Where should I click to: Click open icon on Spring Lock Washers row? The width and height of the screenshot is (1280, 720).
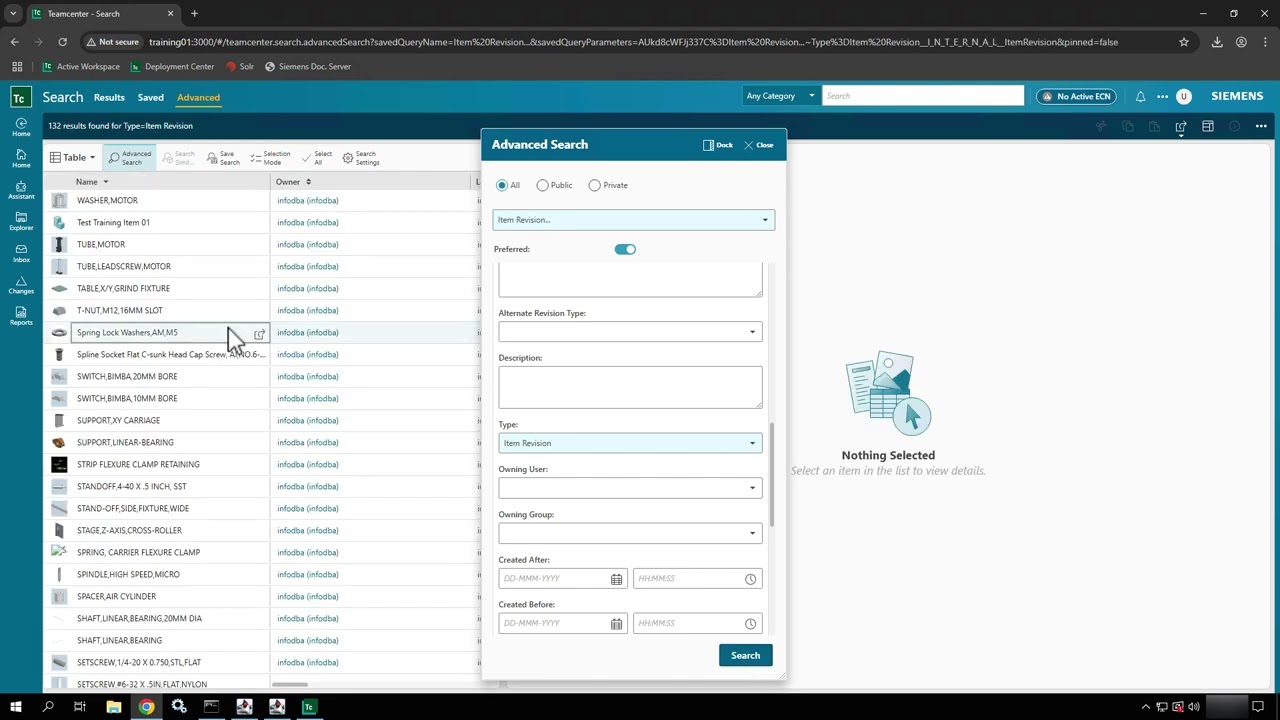(259, 333)
